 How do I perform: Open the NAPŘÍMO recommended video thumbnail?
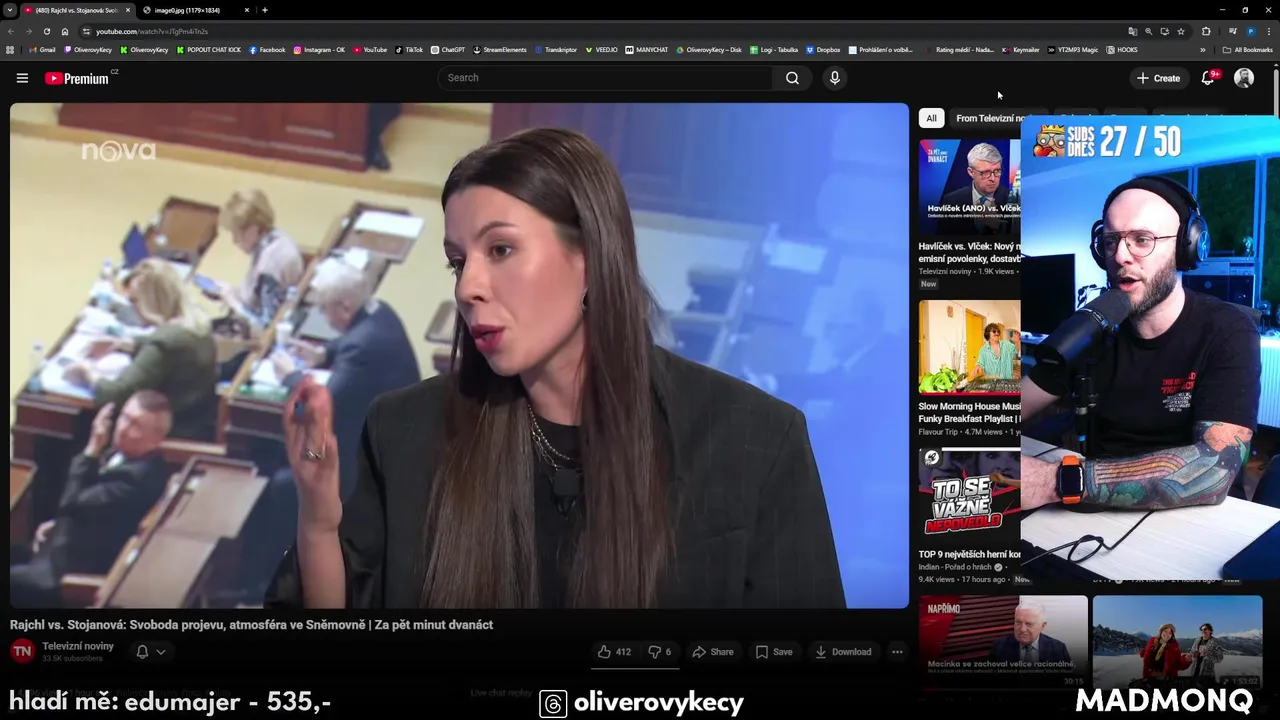click(1003, 642)
